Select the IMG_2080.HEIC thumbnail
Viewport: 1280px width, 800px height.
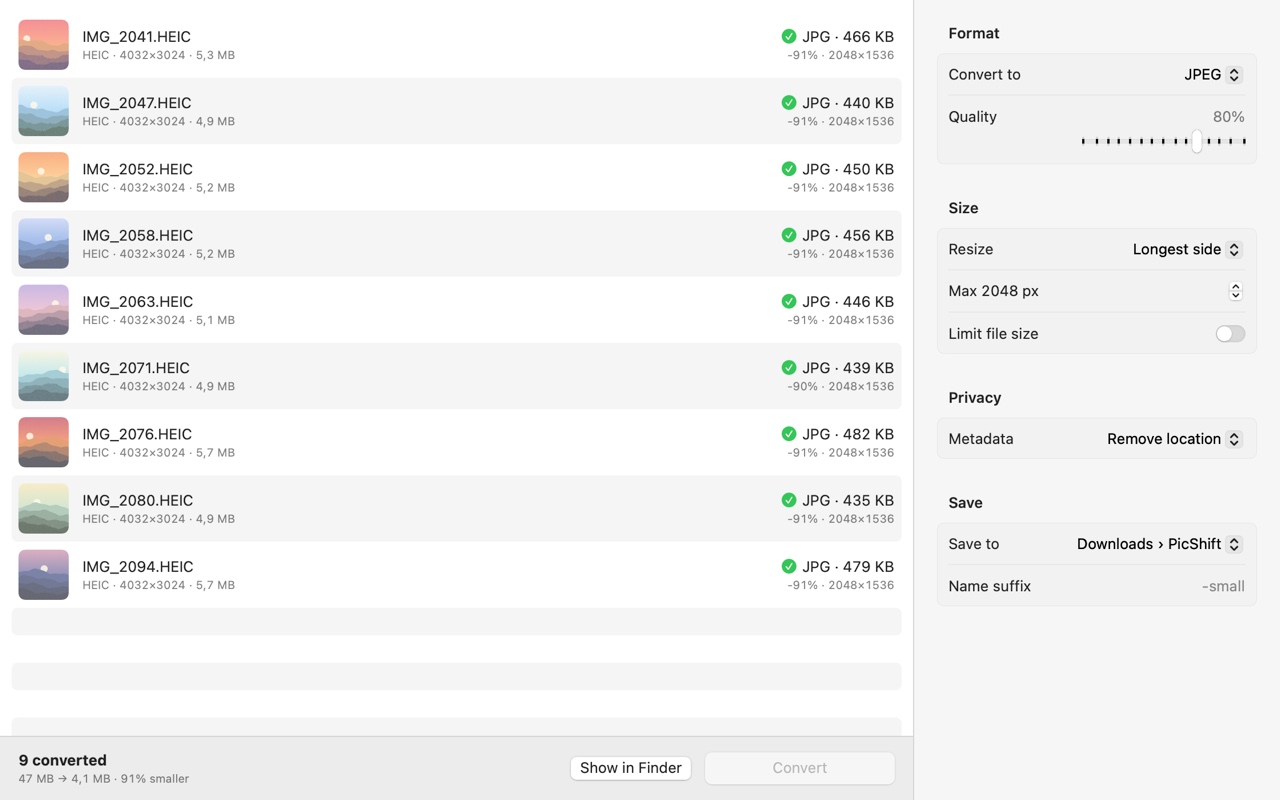pyautogui.click(x=44, y=508)
